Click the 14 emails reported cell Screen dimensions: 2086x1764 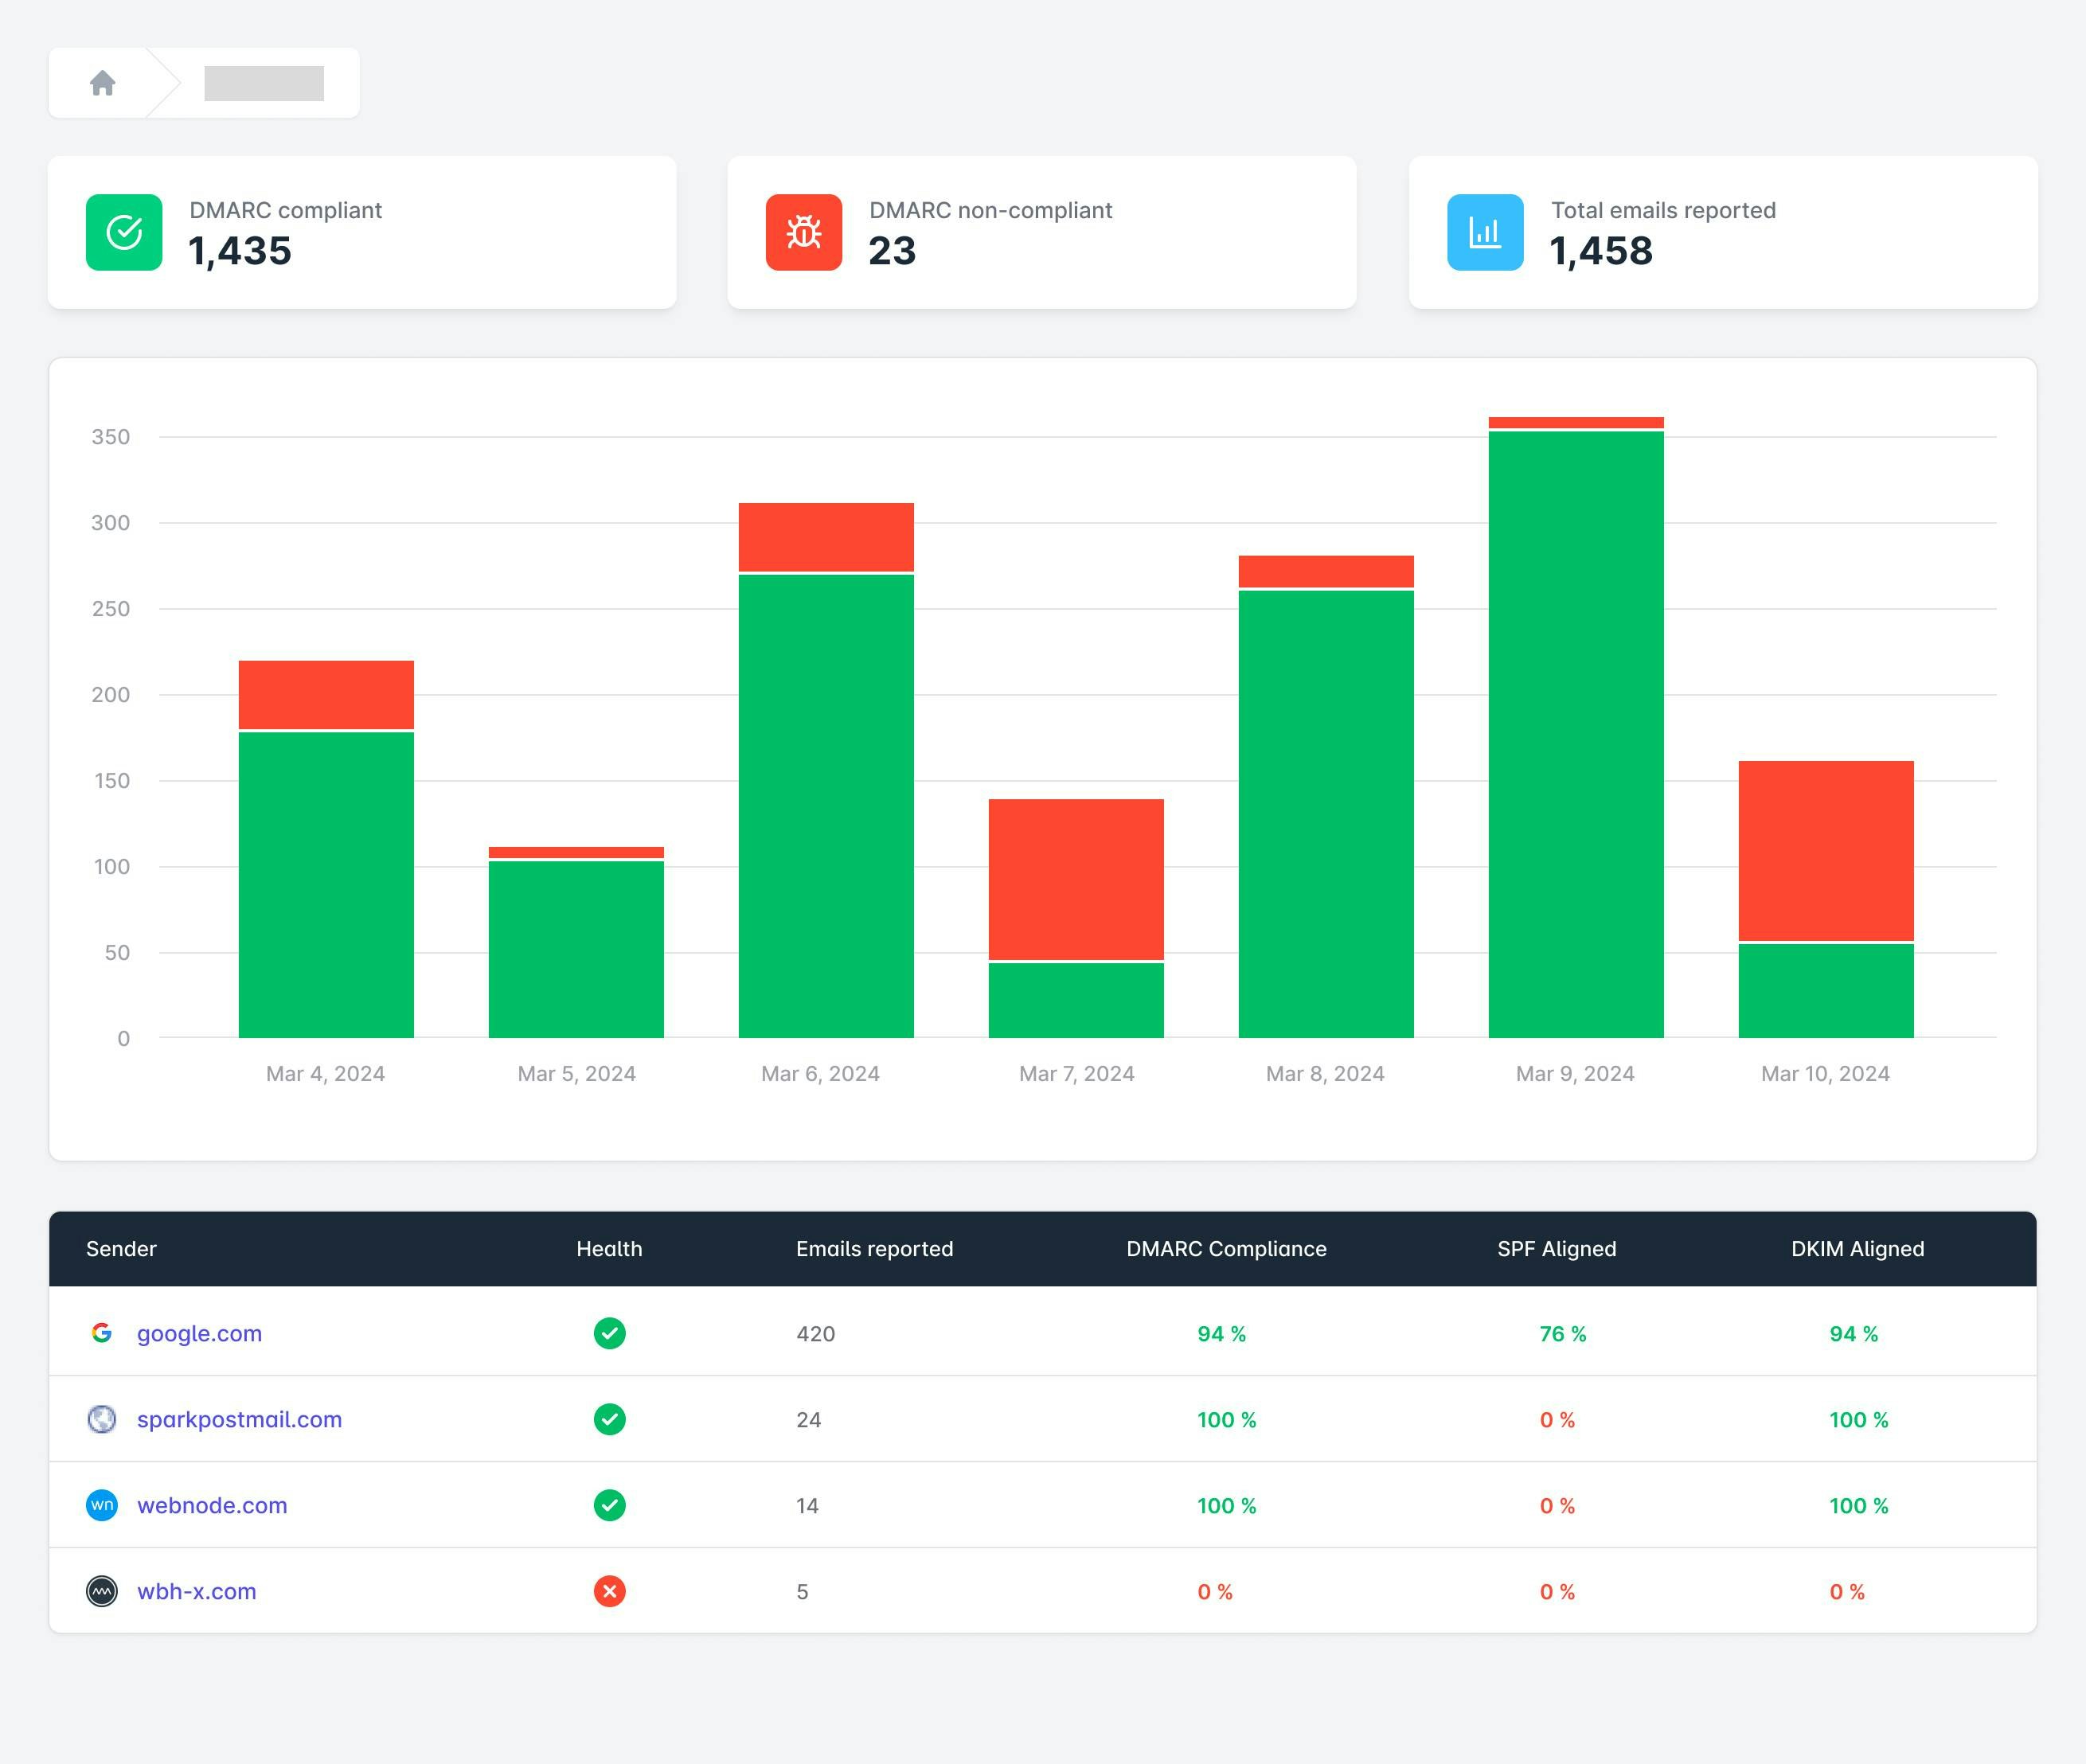pos(808,1506)
